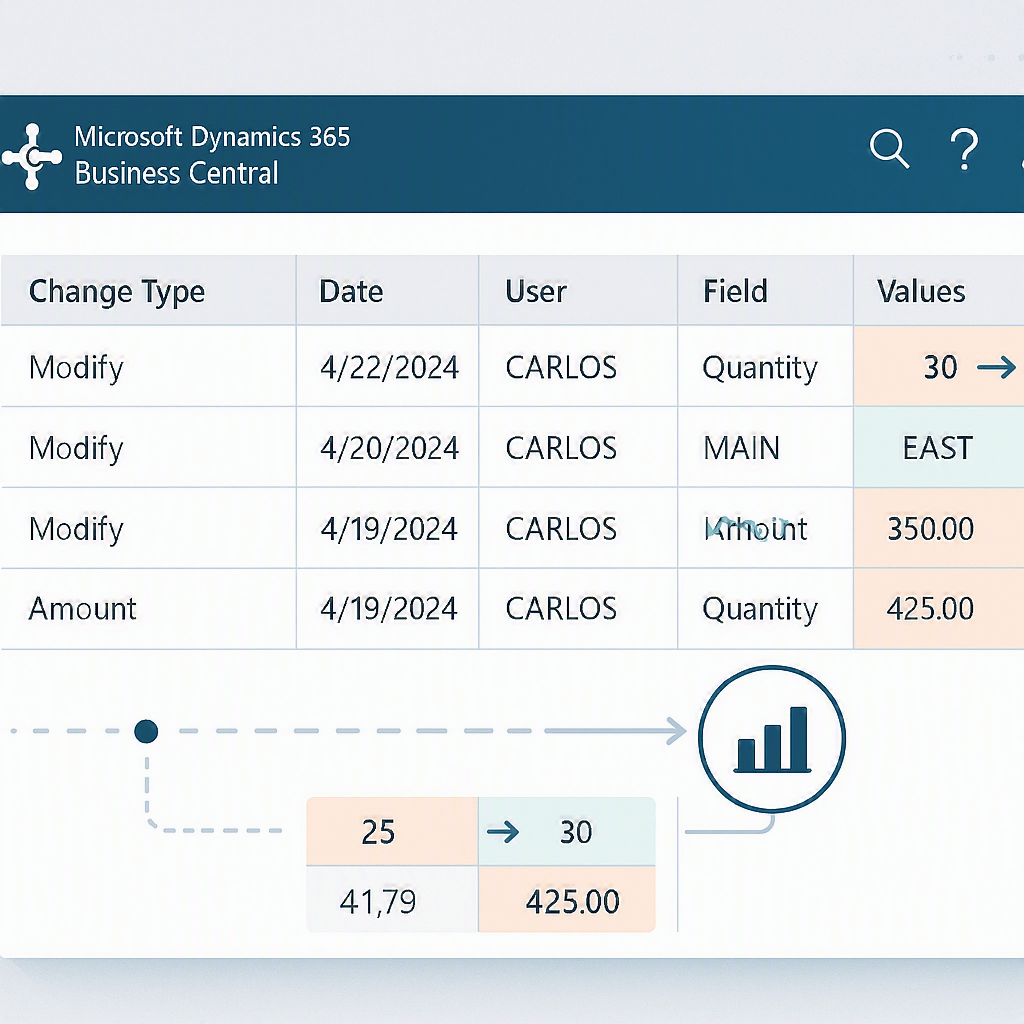Viewport: 1024px width, 1024px height.
Task: Click 4/19/2024 in the 350.00 row
Action: coord(389,529)
